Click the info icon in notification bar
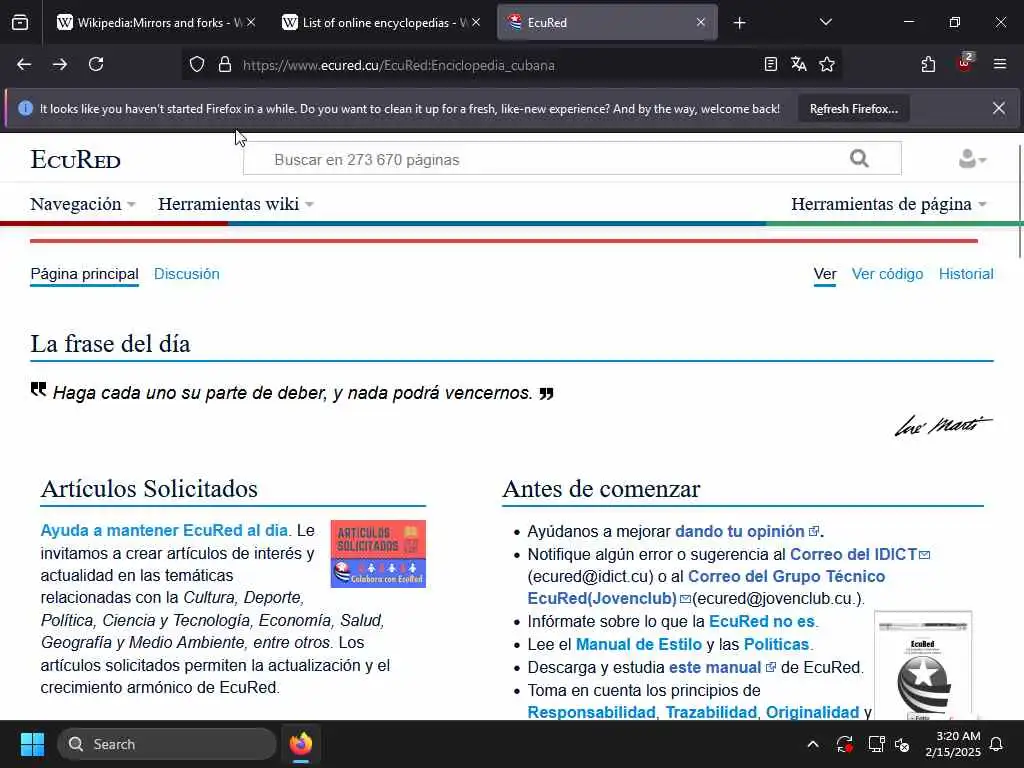 tap(25, 108)
